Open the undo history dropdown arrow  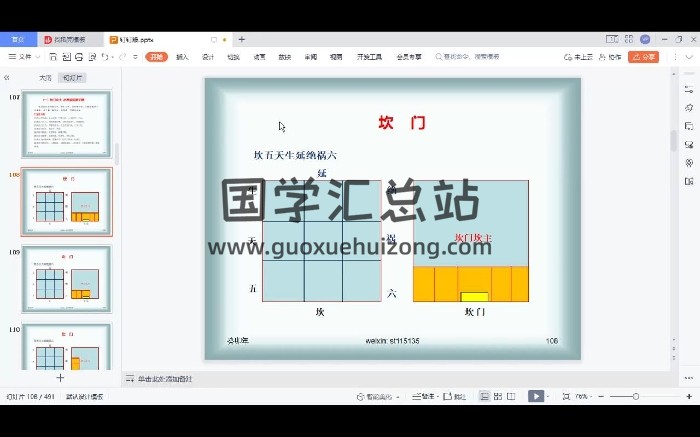coord(112,57)
